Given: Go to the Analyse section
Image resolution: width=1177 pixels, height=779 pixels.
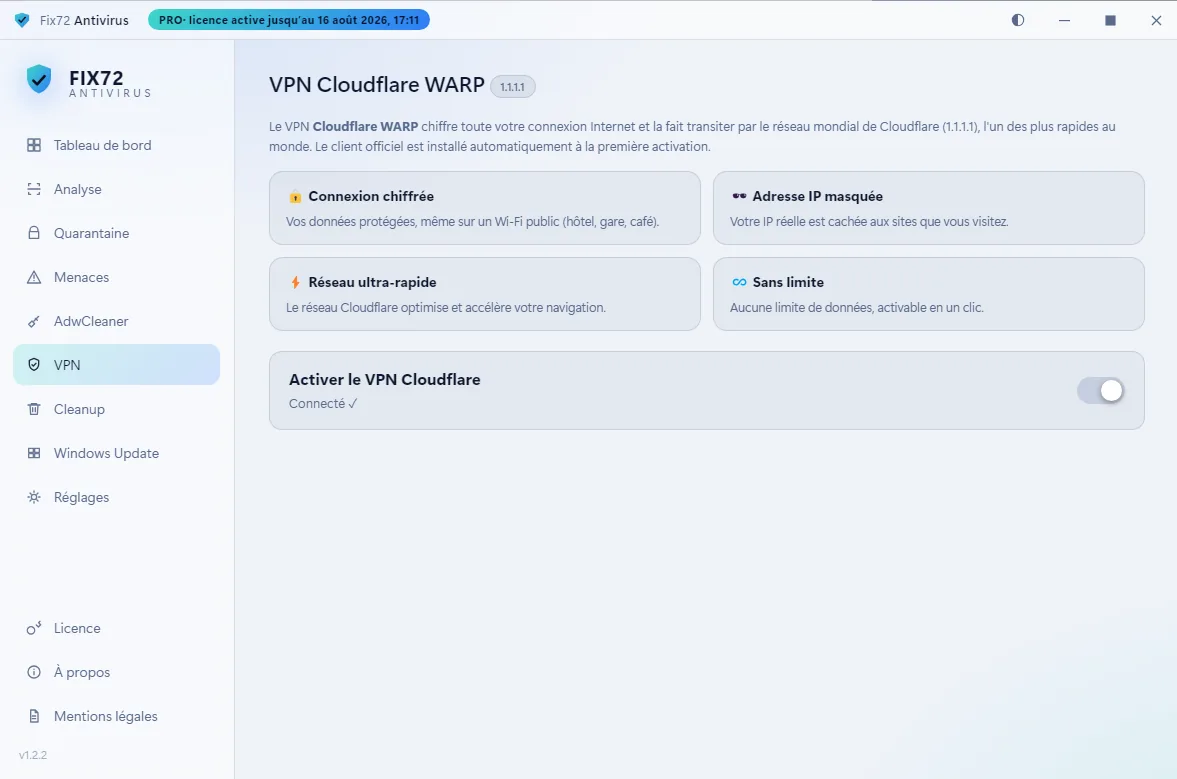Looking at the screenshot, I should pos(116,189).
